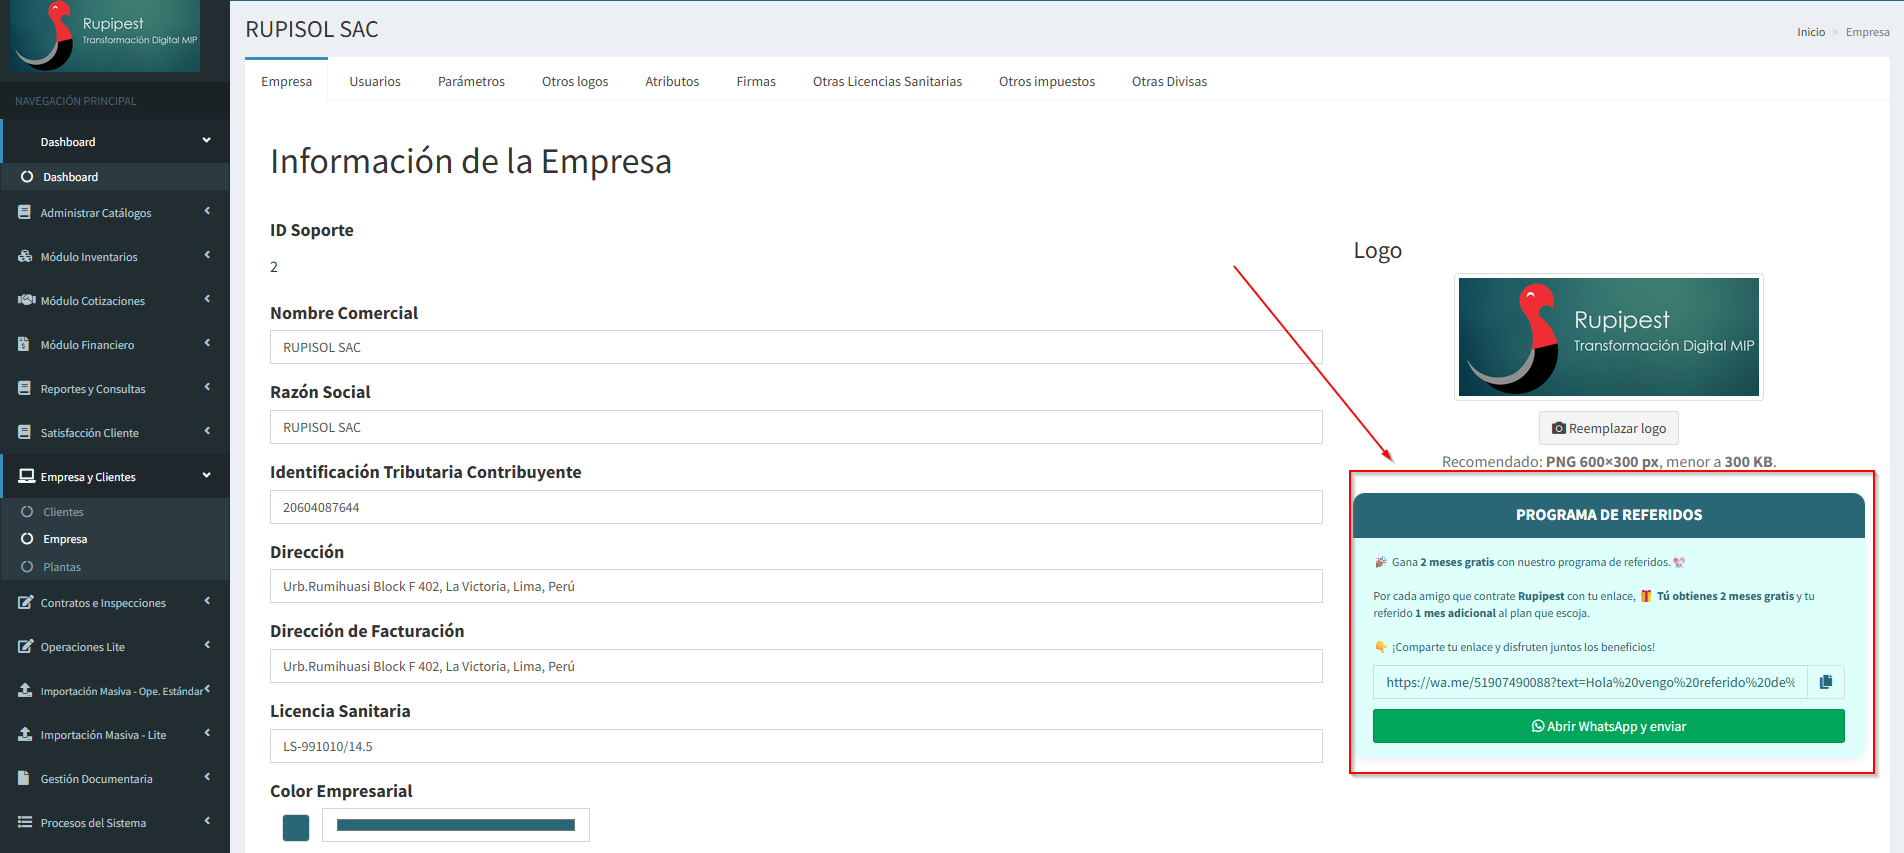Click the Dirección de Facturación field

(796, 666)
